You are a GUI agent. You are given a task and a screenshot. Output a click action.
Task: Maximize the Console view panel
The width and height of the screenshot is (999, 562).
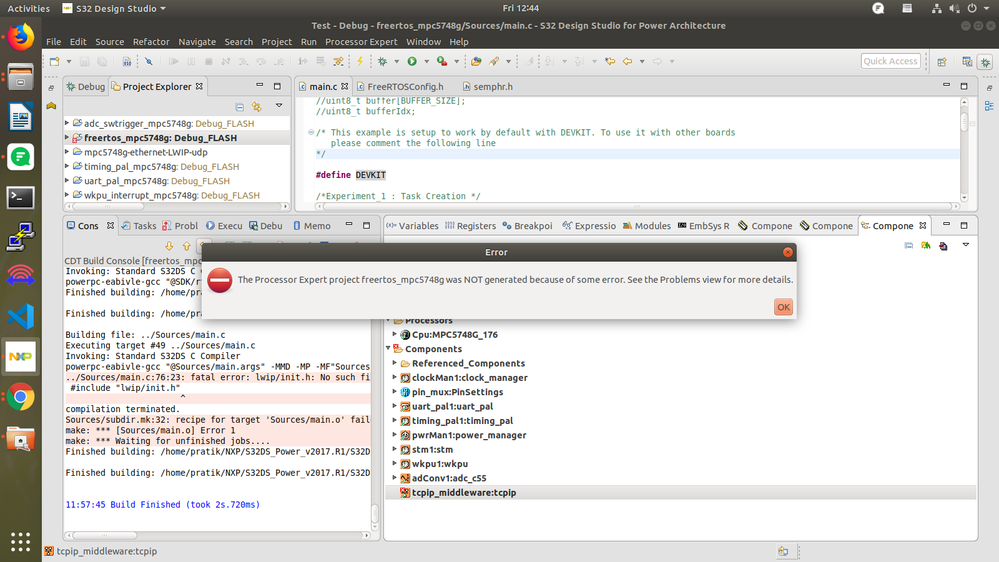click(366, 225)
